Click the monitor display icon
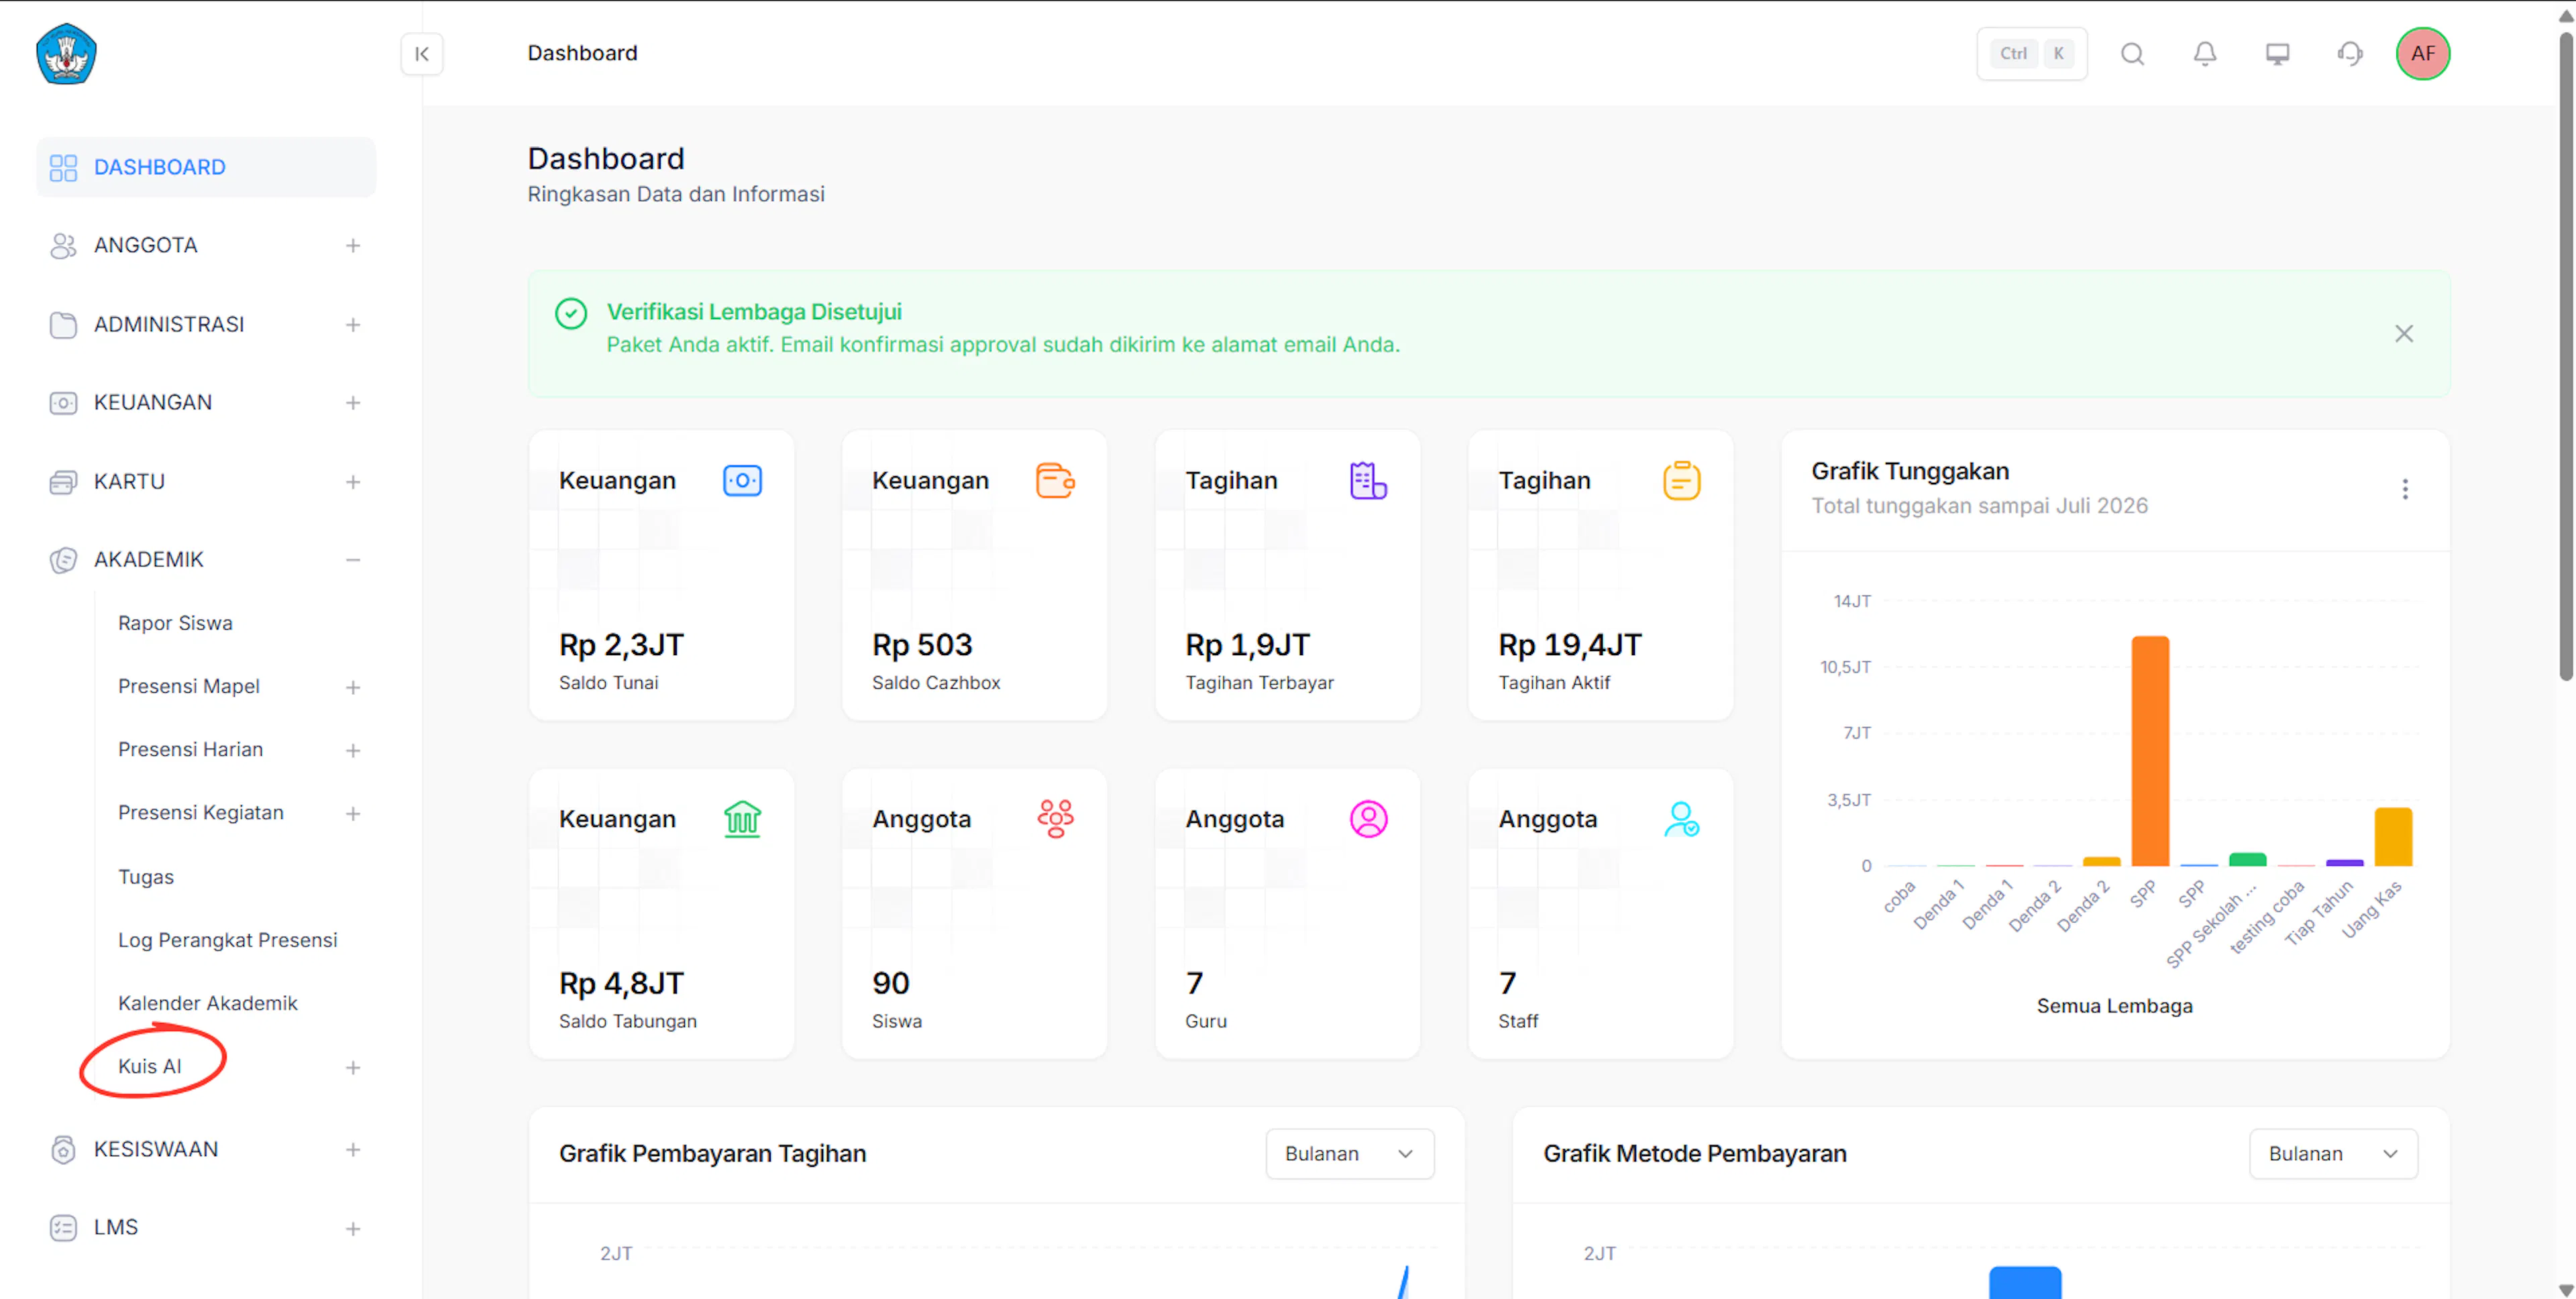Viewport: 2576px width, 1299px height. point(2277,54)
